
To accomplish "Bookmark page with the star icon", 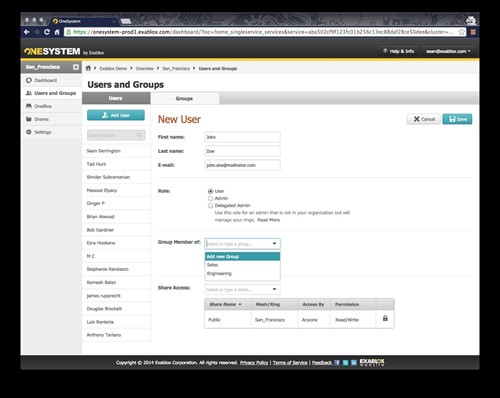I will (x=462, y=32).
